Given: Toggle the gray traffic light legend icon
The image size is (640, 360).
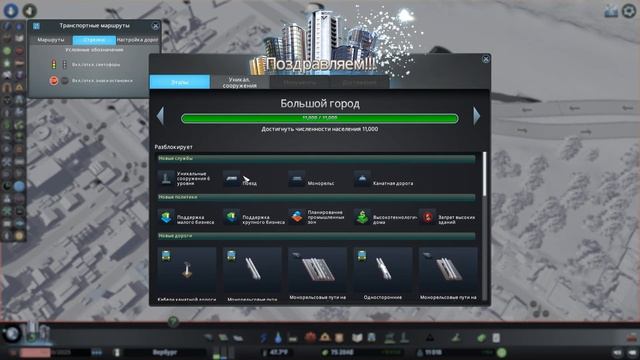Looking at the screenshot, I should (64, 64).
